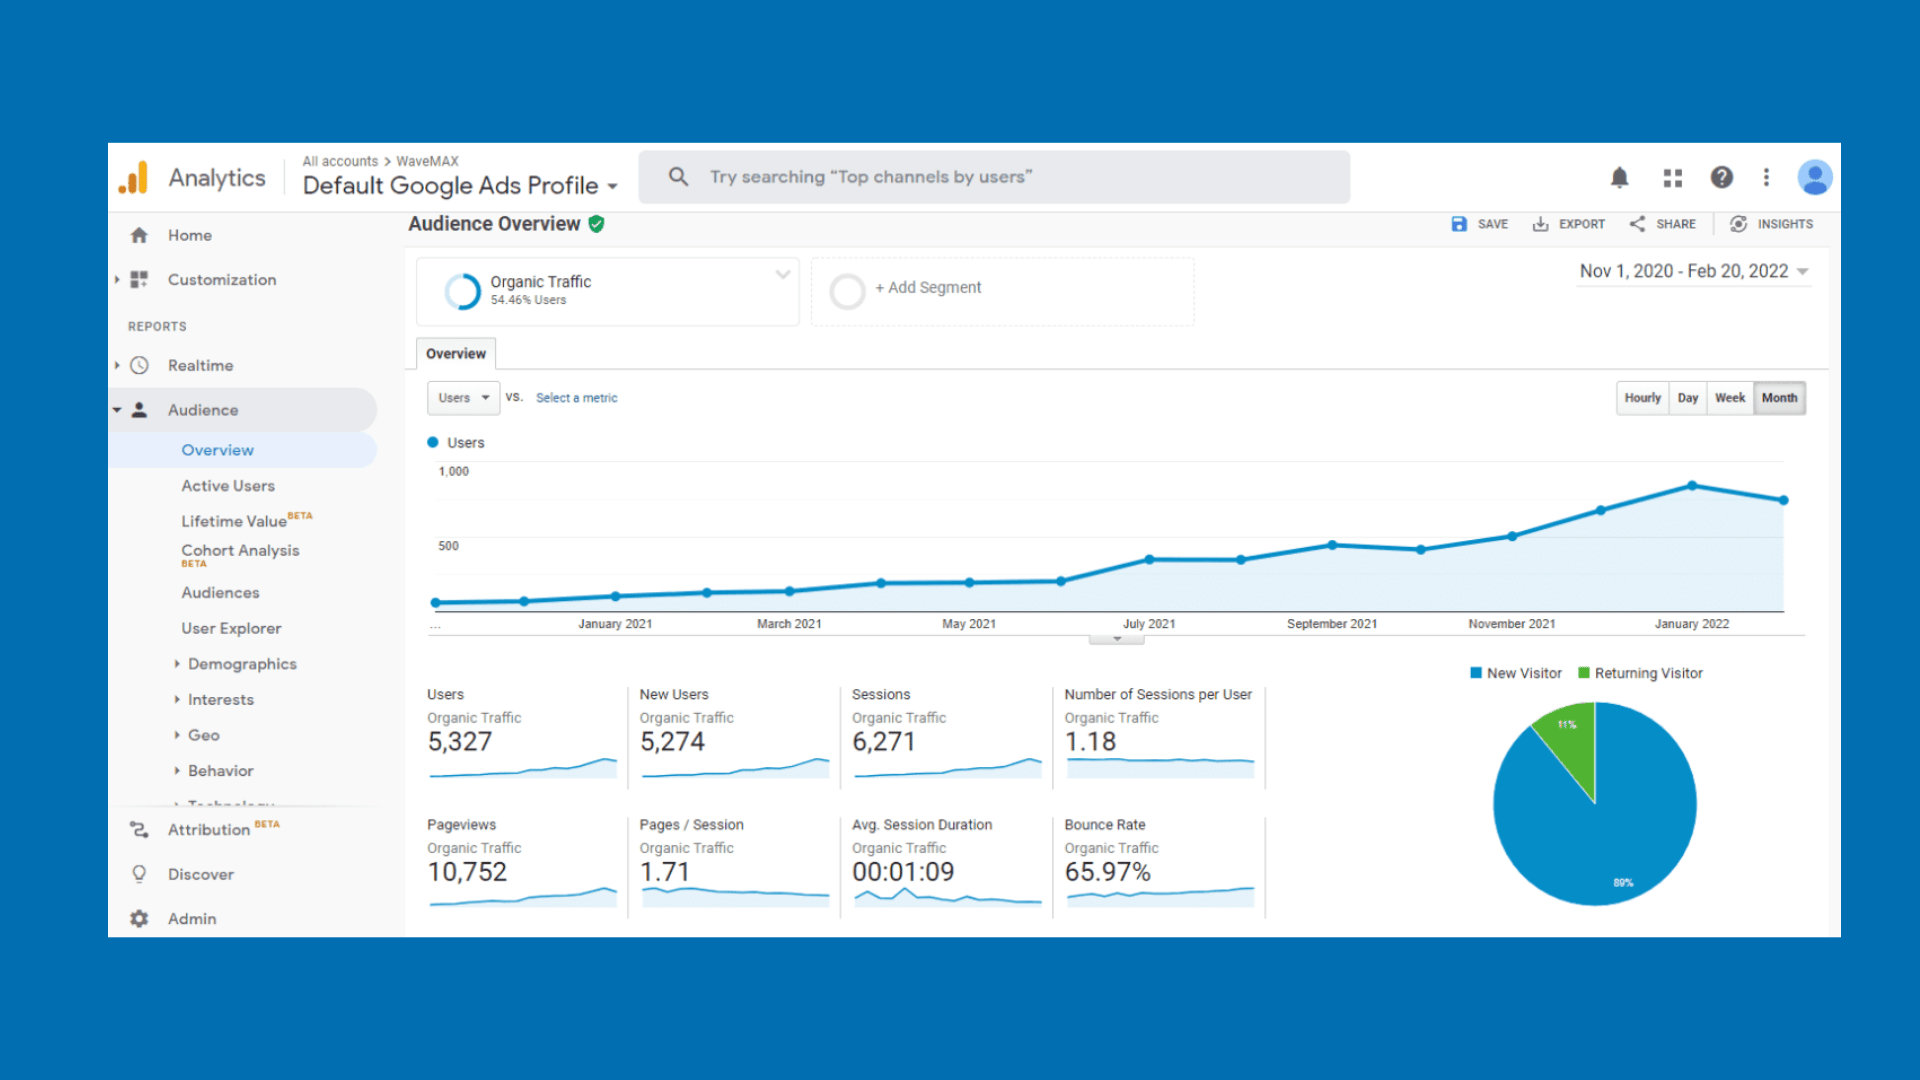Open the Insights panel icon
Screen dimensions: 1920x1080
(x=1739, y=224)
